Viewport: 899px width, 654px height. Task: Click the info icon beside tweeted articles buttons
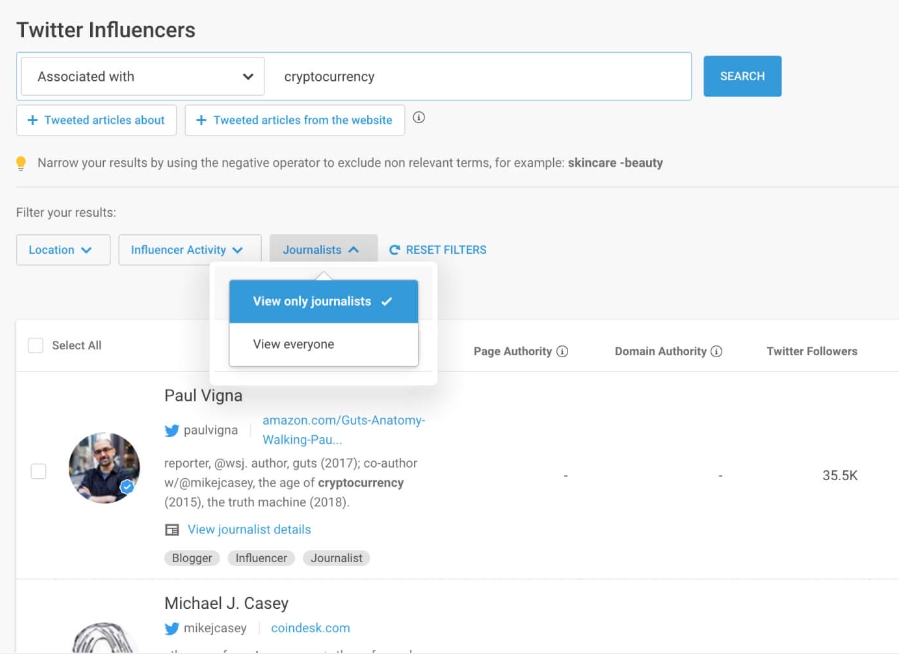(x=419, y=118)
